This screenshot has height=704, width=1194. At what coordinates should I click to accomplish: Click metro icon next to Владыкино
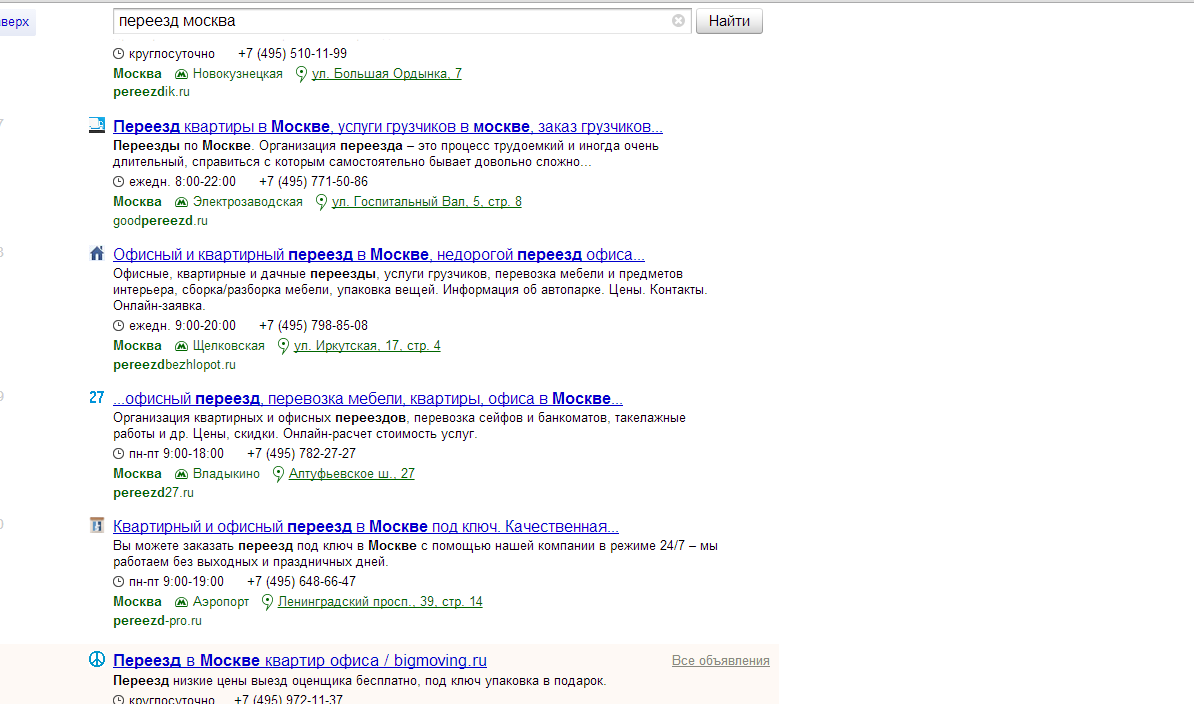(x=181, y=473)
